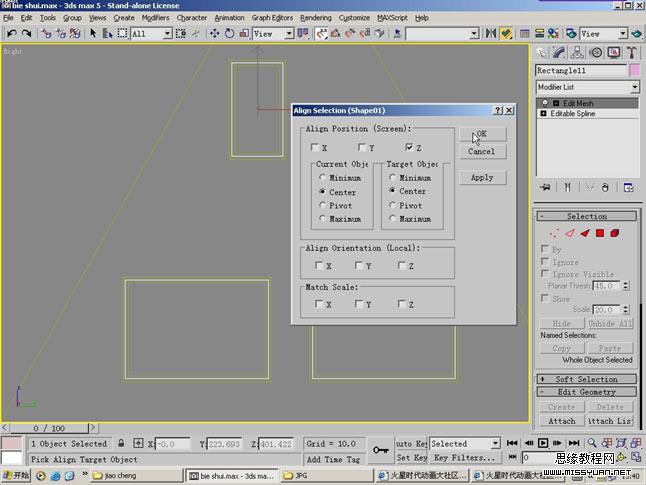Enable Match Scale Z checkbox

point(401,304)
